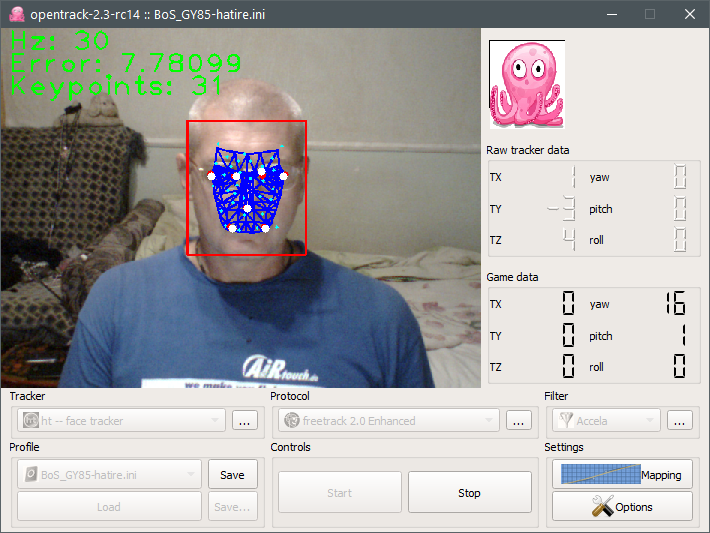Click the pink octopus logo image
The height and width of the screenshot is (533, 710).
click(527, 84)
